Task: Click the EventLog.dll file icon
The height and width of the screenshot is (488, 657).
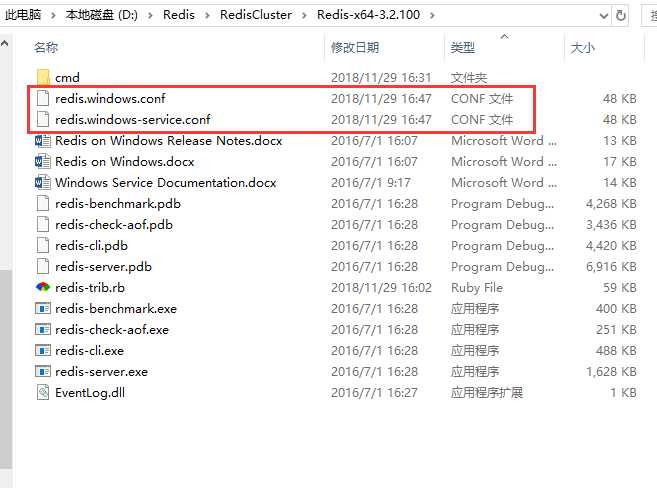Action: click(43, 392)
